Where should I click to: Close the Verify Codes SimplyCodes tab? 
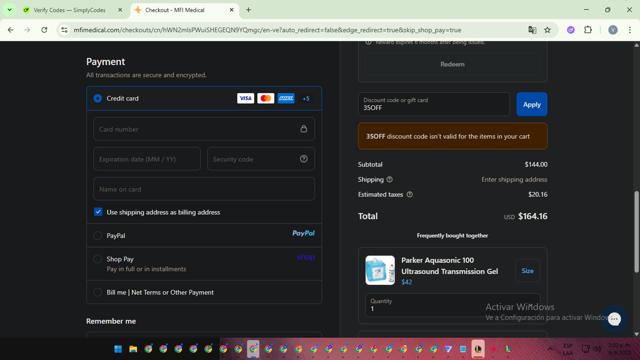tap(120, 10)
